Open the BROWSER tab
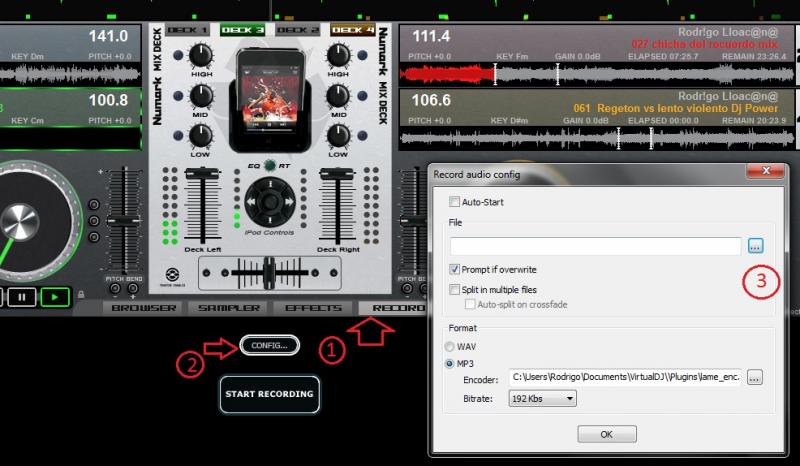800x466 pixels. click(143, 308)
